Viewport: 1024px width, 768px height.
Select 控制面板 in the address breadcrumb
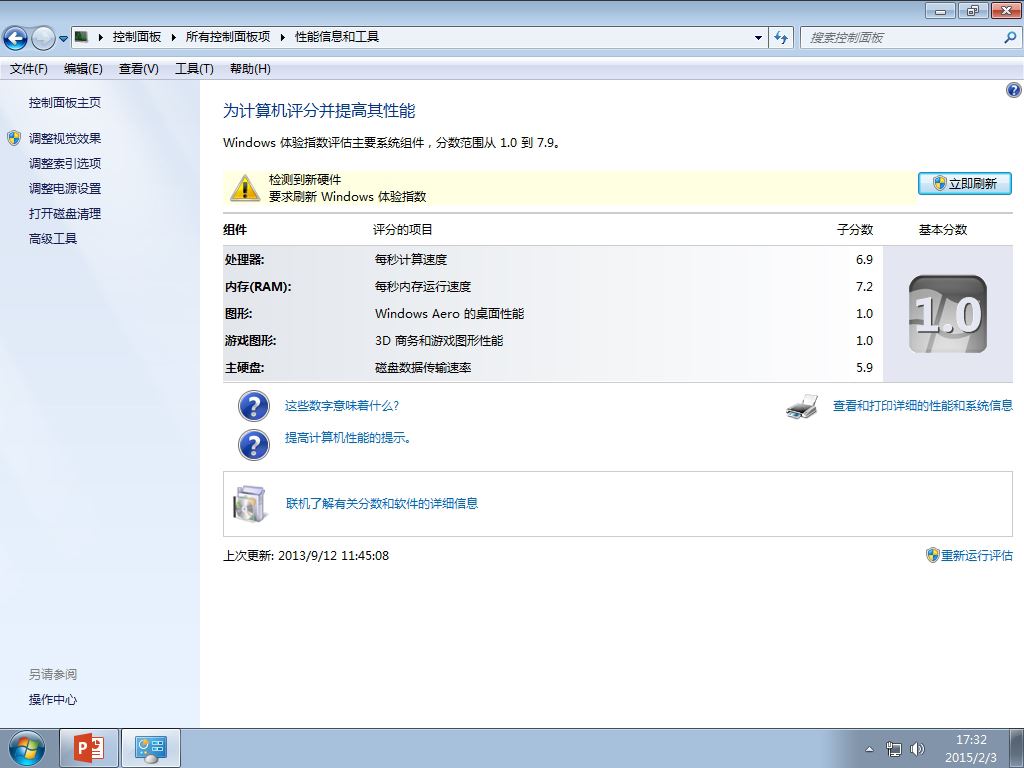pyautogui.click(x=136, y=37)
